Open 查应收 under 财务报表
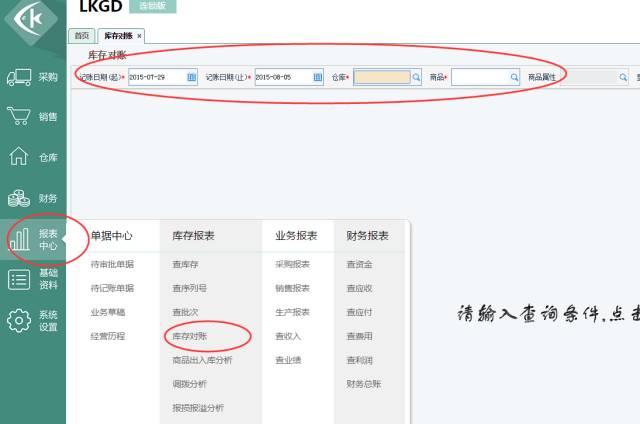The height and width of the screenshot is (424, 640). [x=359, y=288]
